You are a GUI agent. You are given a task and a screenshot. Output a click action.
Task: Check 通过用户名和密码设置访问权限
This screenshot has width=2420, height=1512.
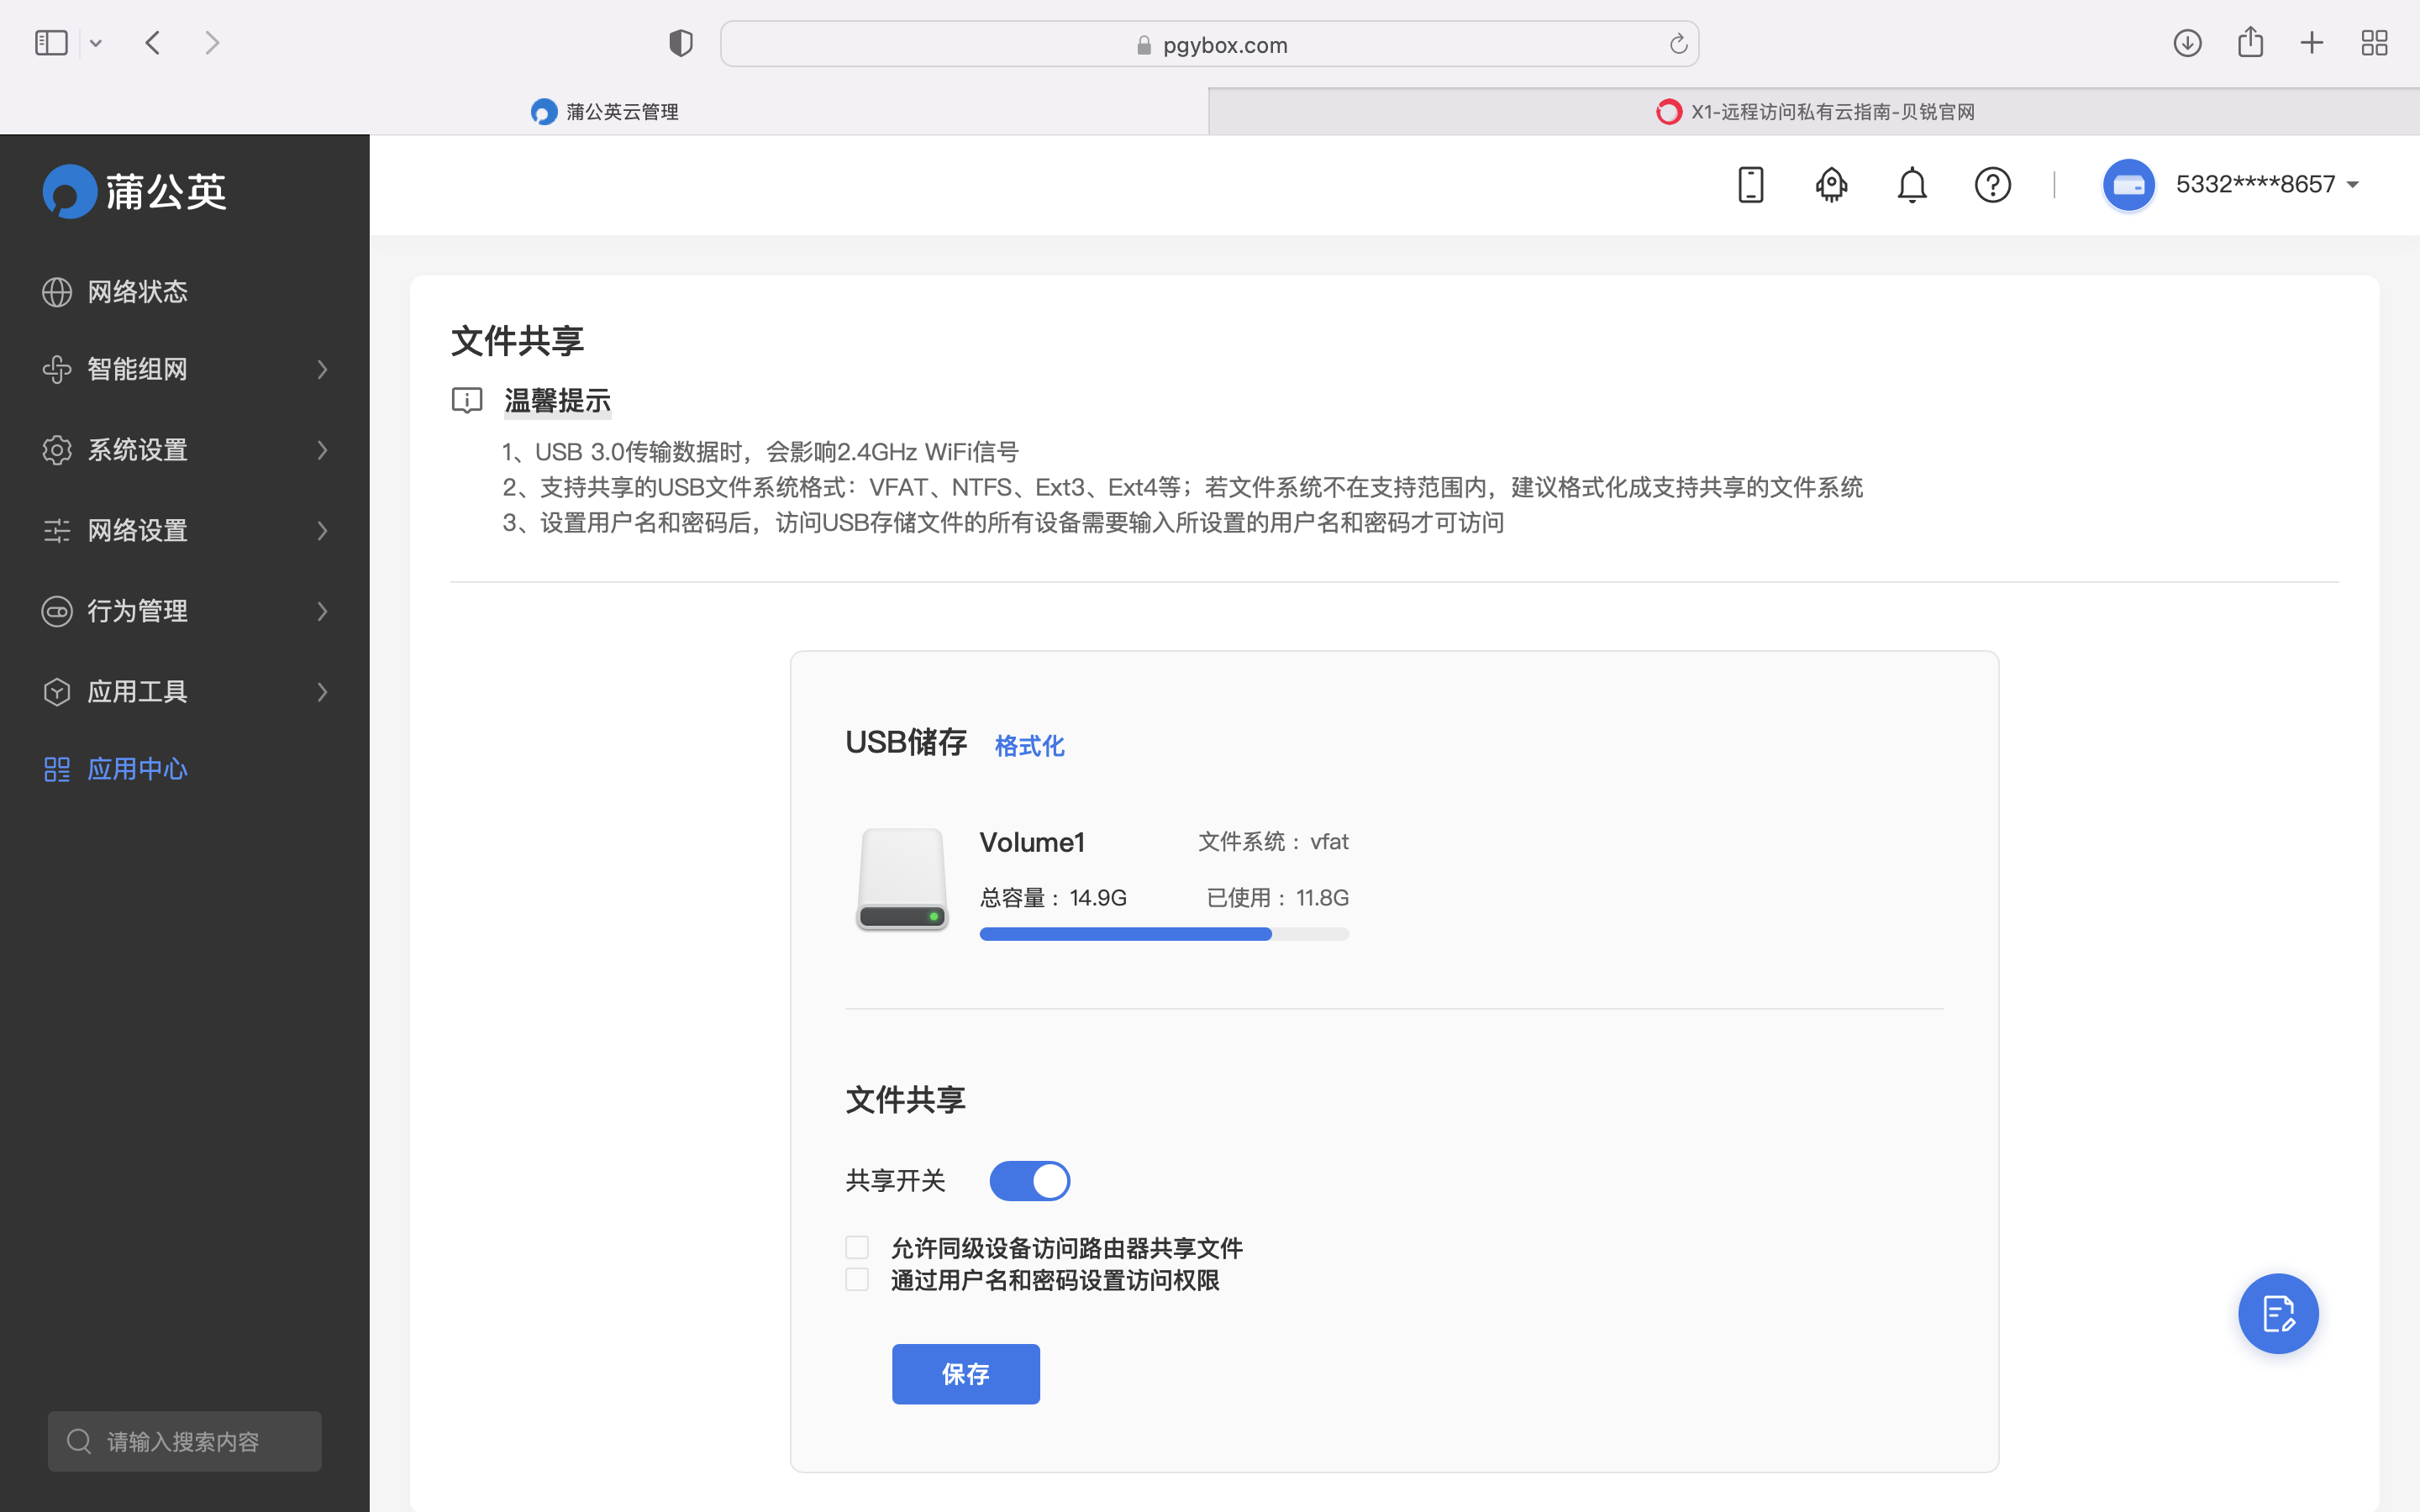click(x=857, y=1279)
